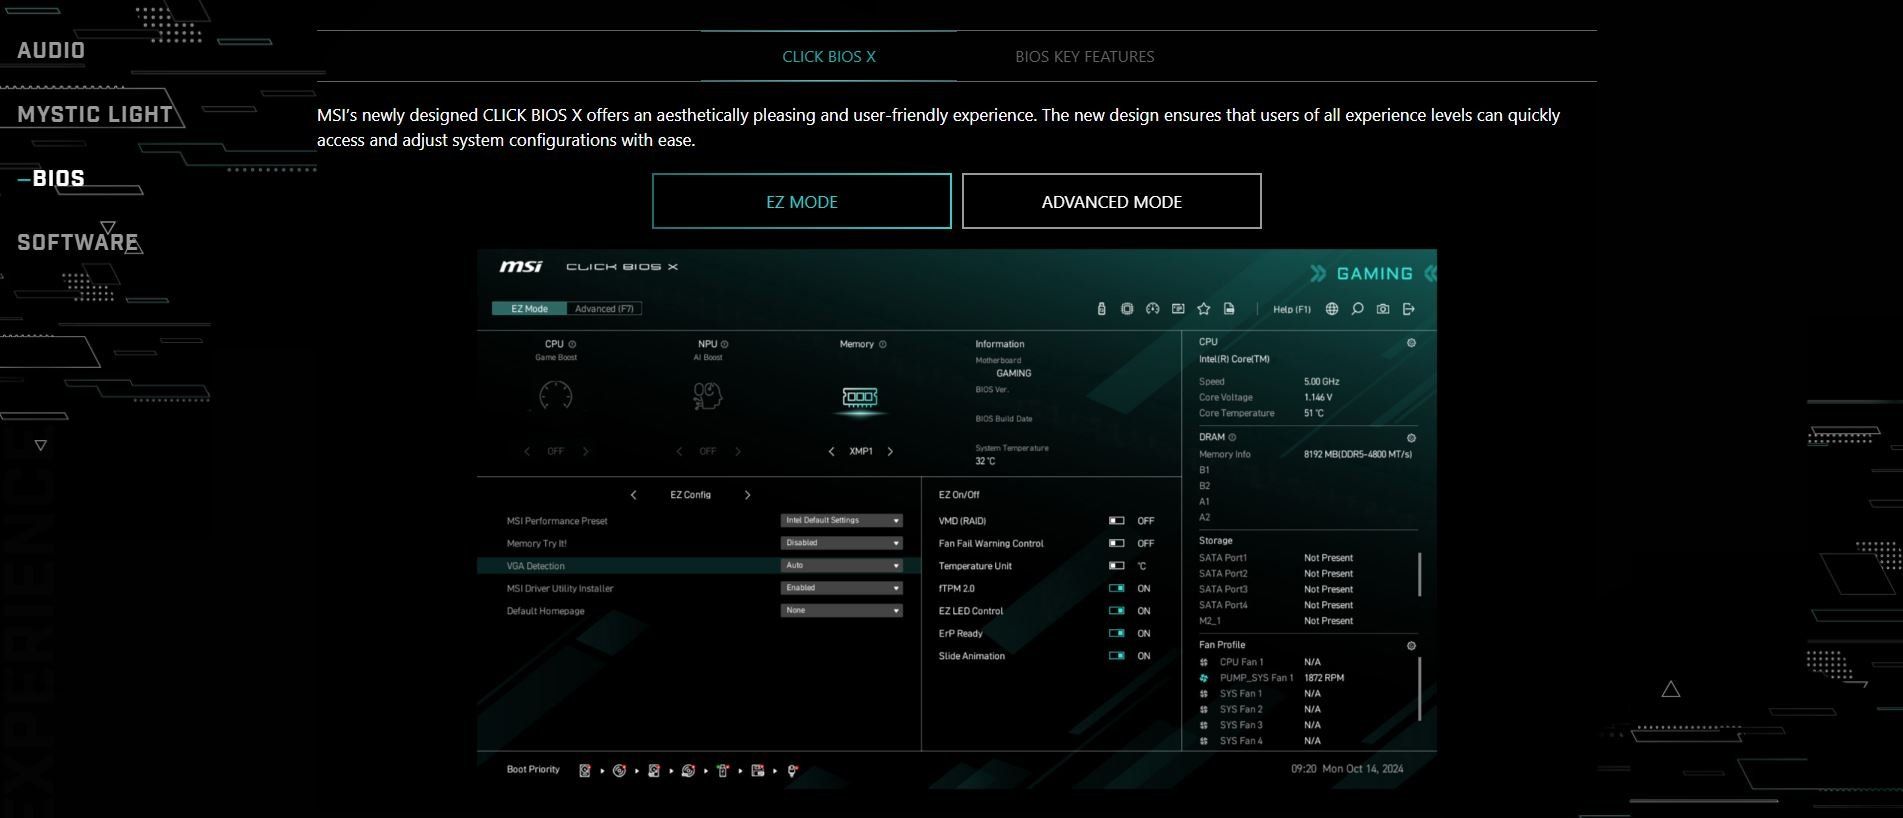
Task: Click the 'Boot Priority' label
Action: (x=533, y=770)
